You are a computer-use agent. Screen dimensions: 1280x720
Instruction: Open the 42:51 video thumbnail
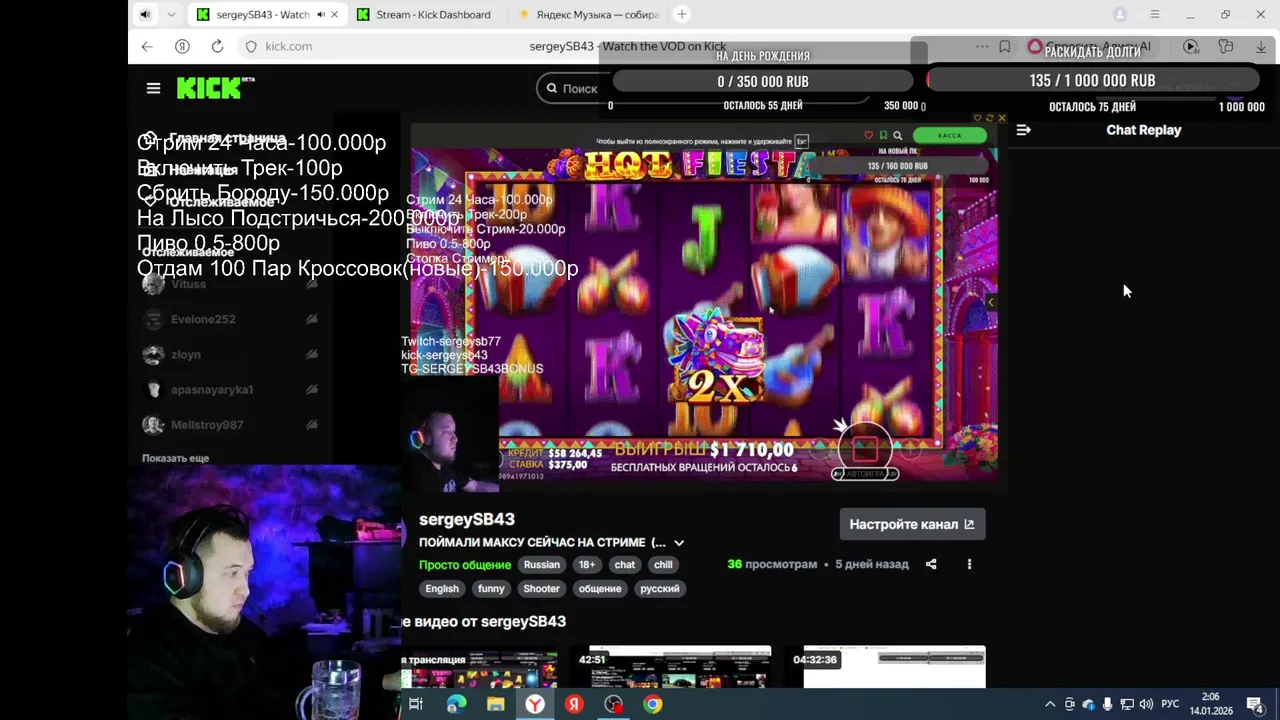pos(675,668)
